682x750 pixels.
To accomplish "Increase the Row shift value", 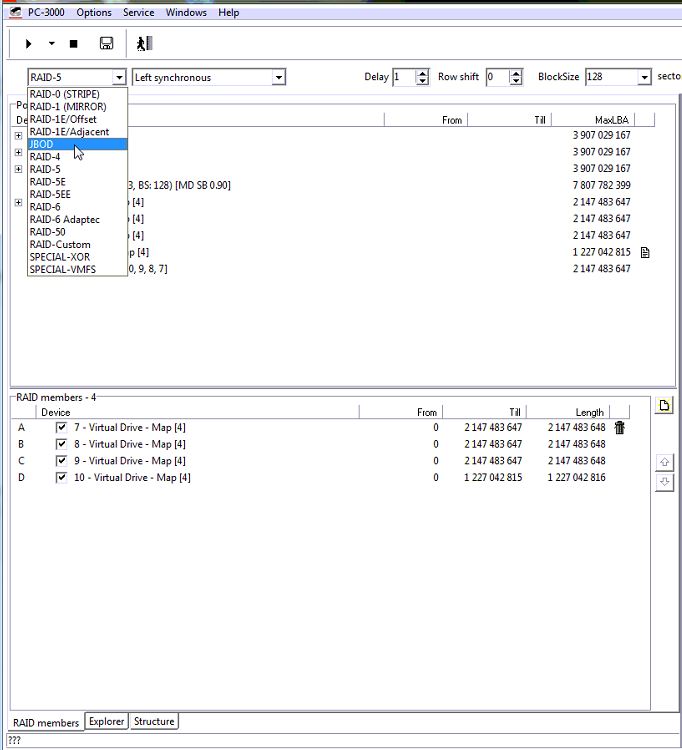I will click(515, 73).
